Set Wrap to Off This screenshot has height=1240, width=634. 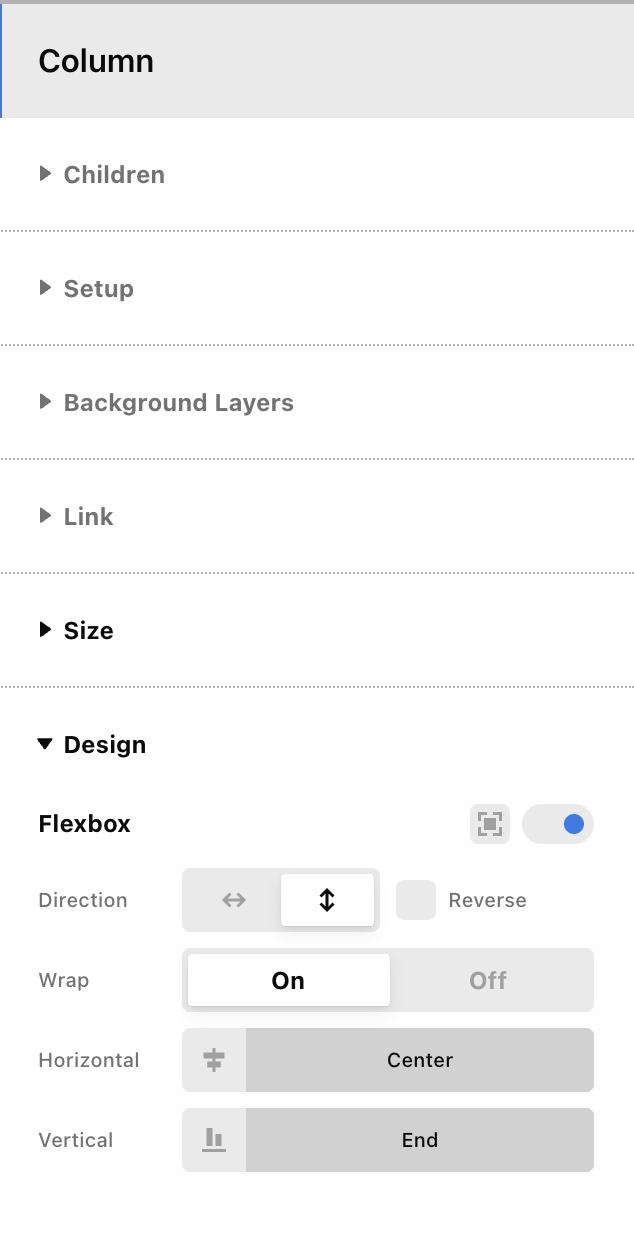489,980
